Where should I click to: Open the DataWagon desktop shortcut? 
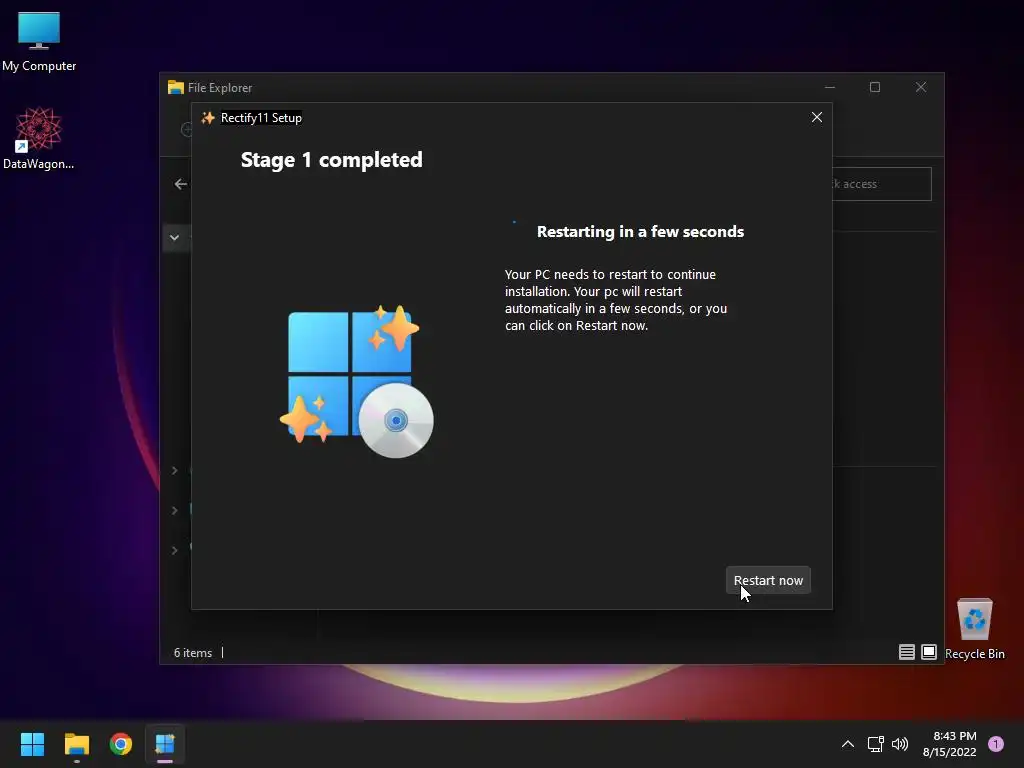[39, 138]
